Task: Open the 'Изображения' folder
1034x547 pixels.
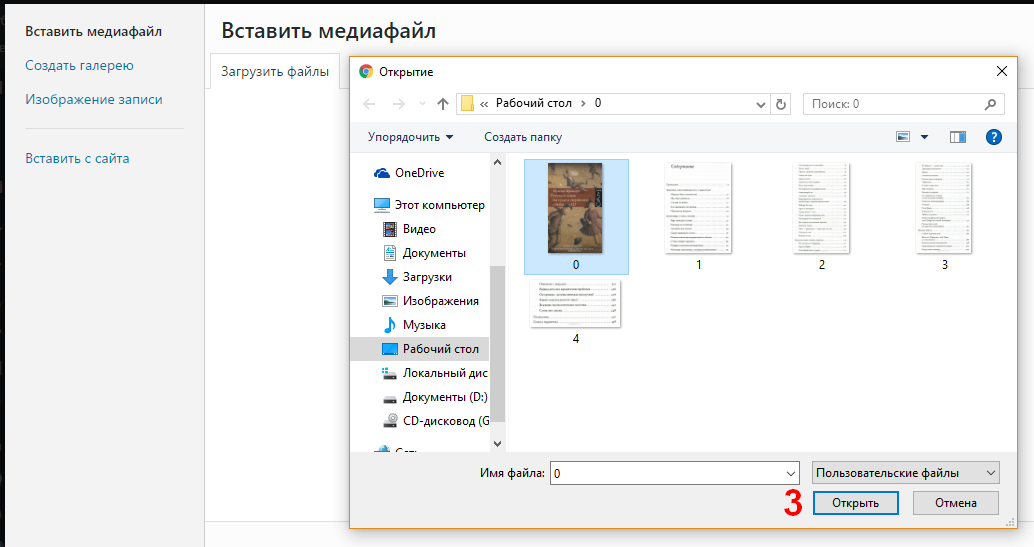Action: click(x=441, y=301)
